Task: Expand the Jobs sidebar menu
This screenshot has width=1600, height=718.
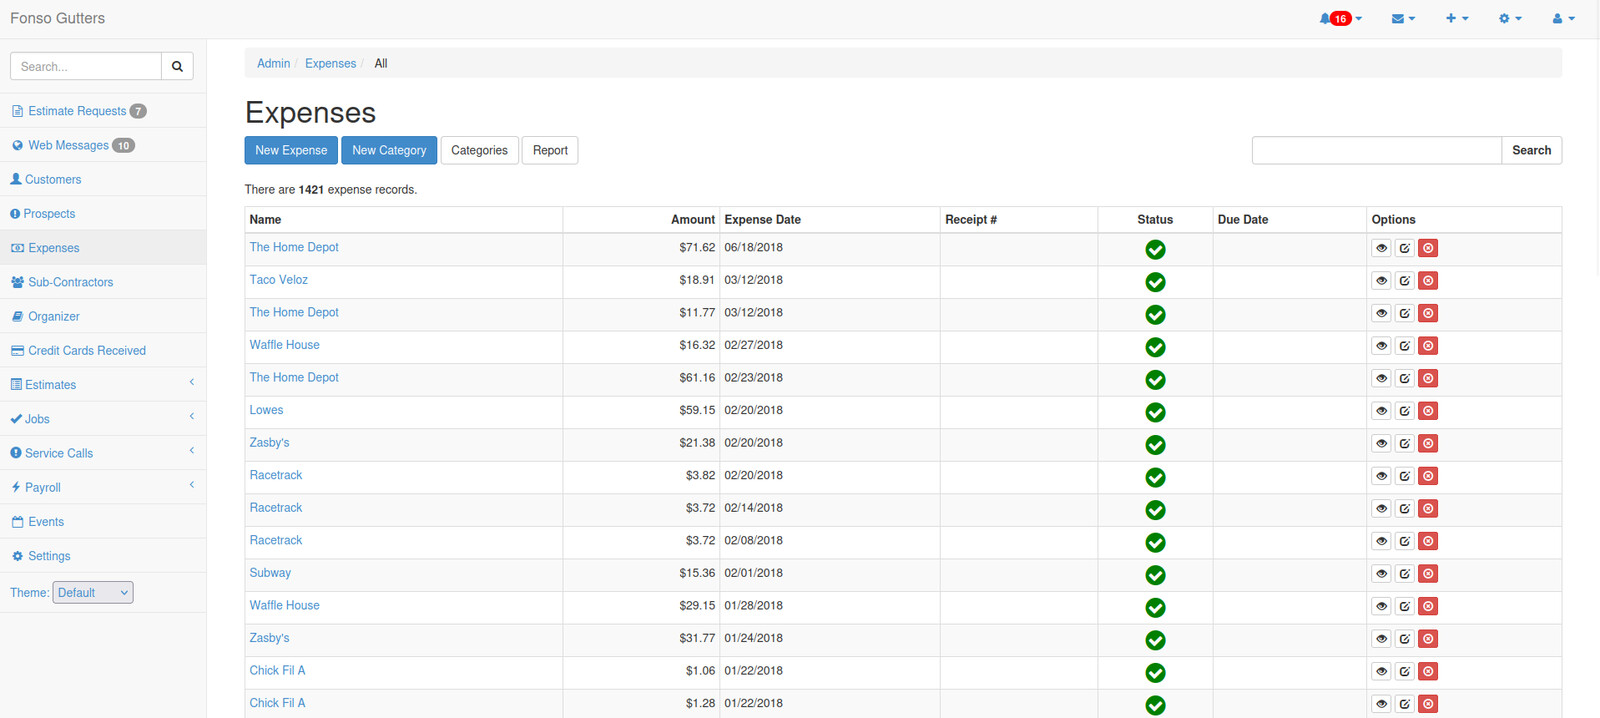Action: click(103, 419)
